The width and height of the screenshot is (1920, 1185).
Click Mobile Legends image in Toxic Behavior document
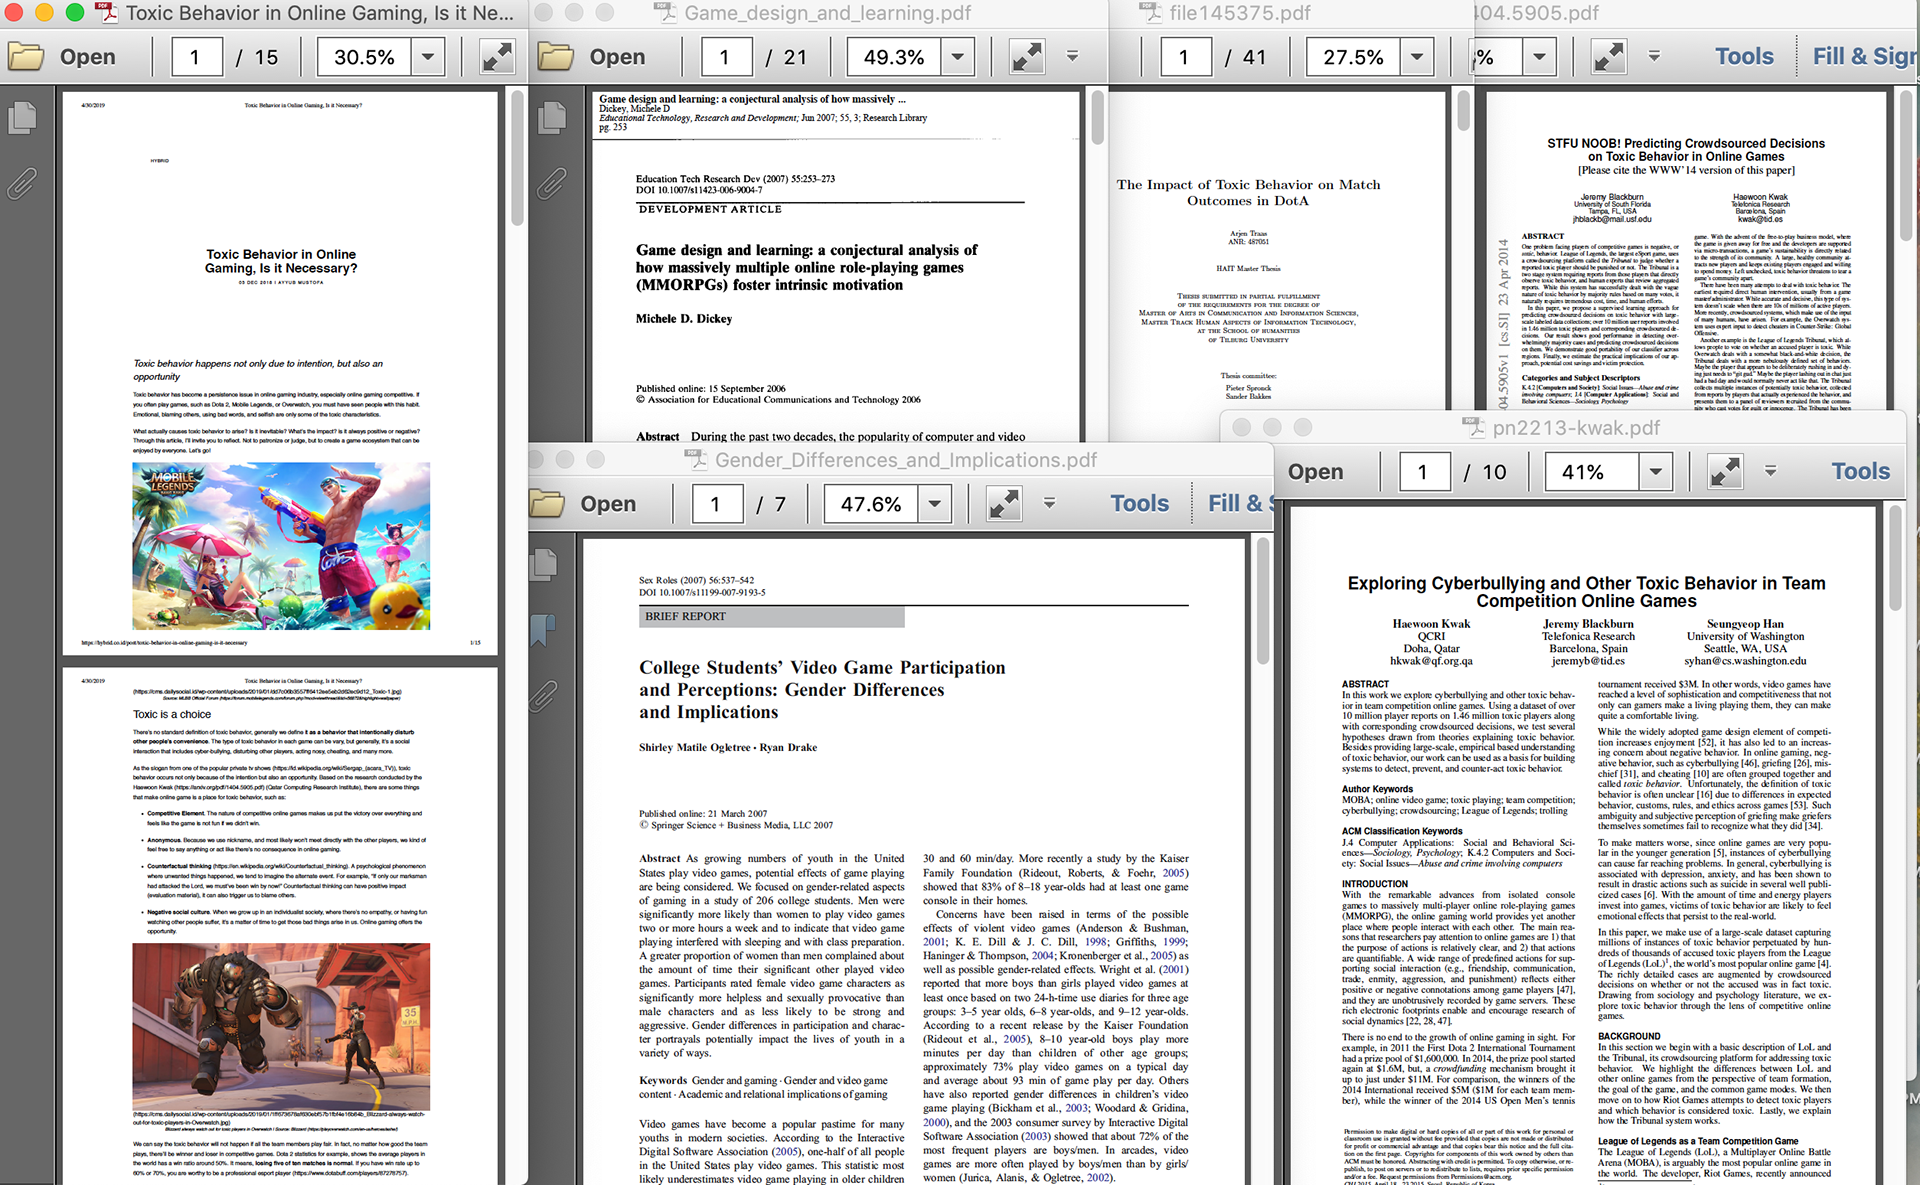click(281, 546)
